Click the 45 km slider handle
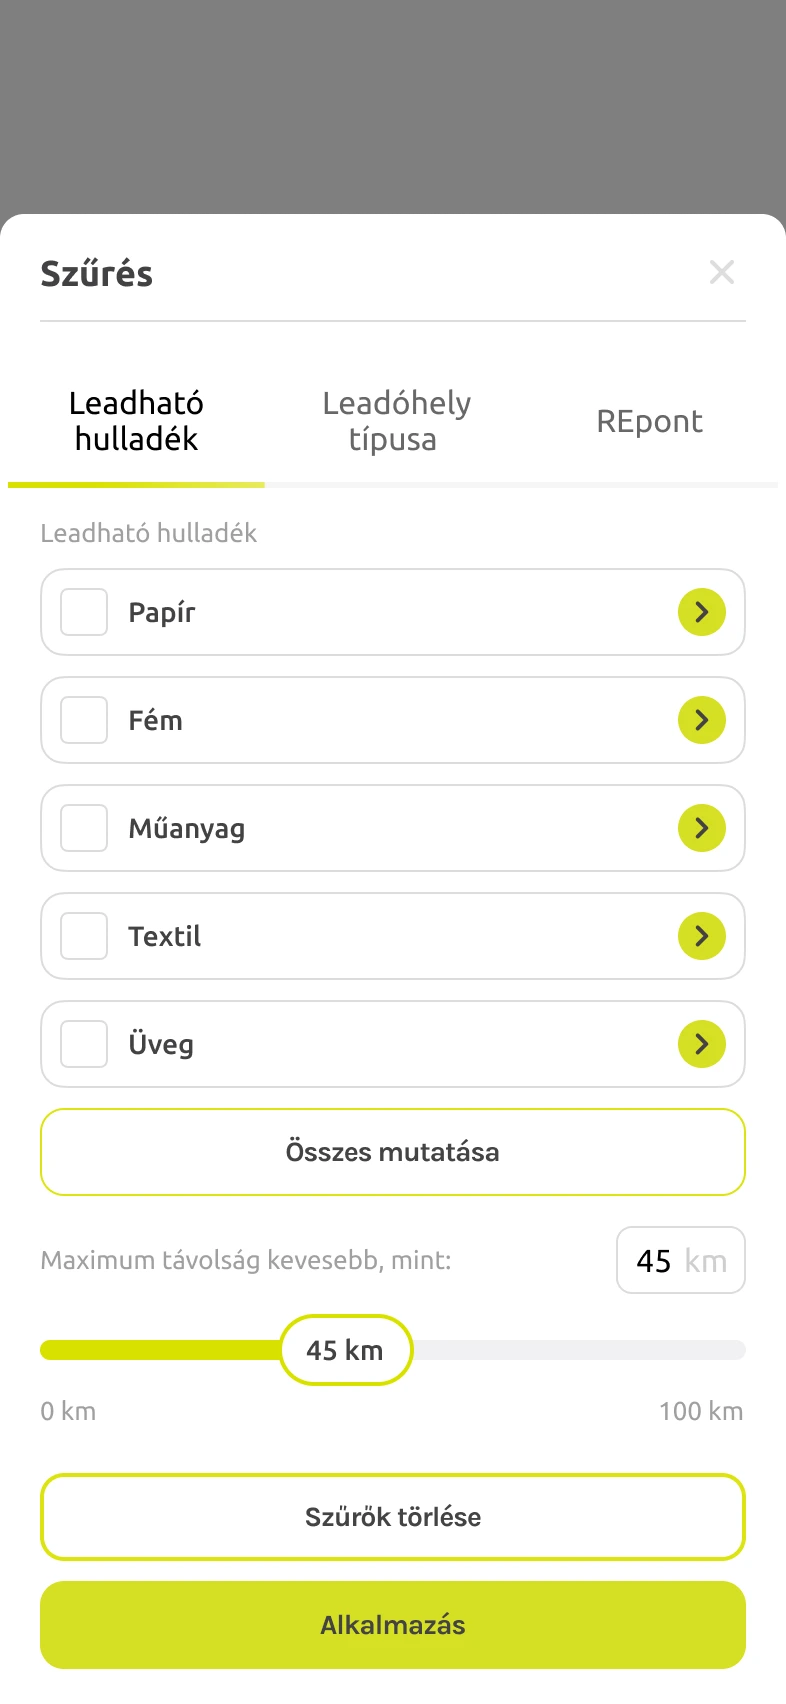The image size is (786, 1704). (346, 1350)
